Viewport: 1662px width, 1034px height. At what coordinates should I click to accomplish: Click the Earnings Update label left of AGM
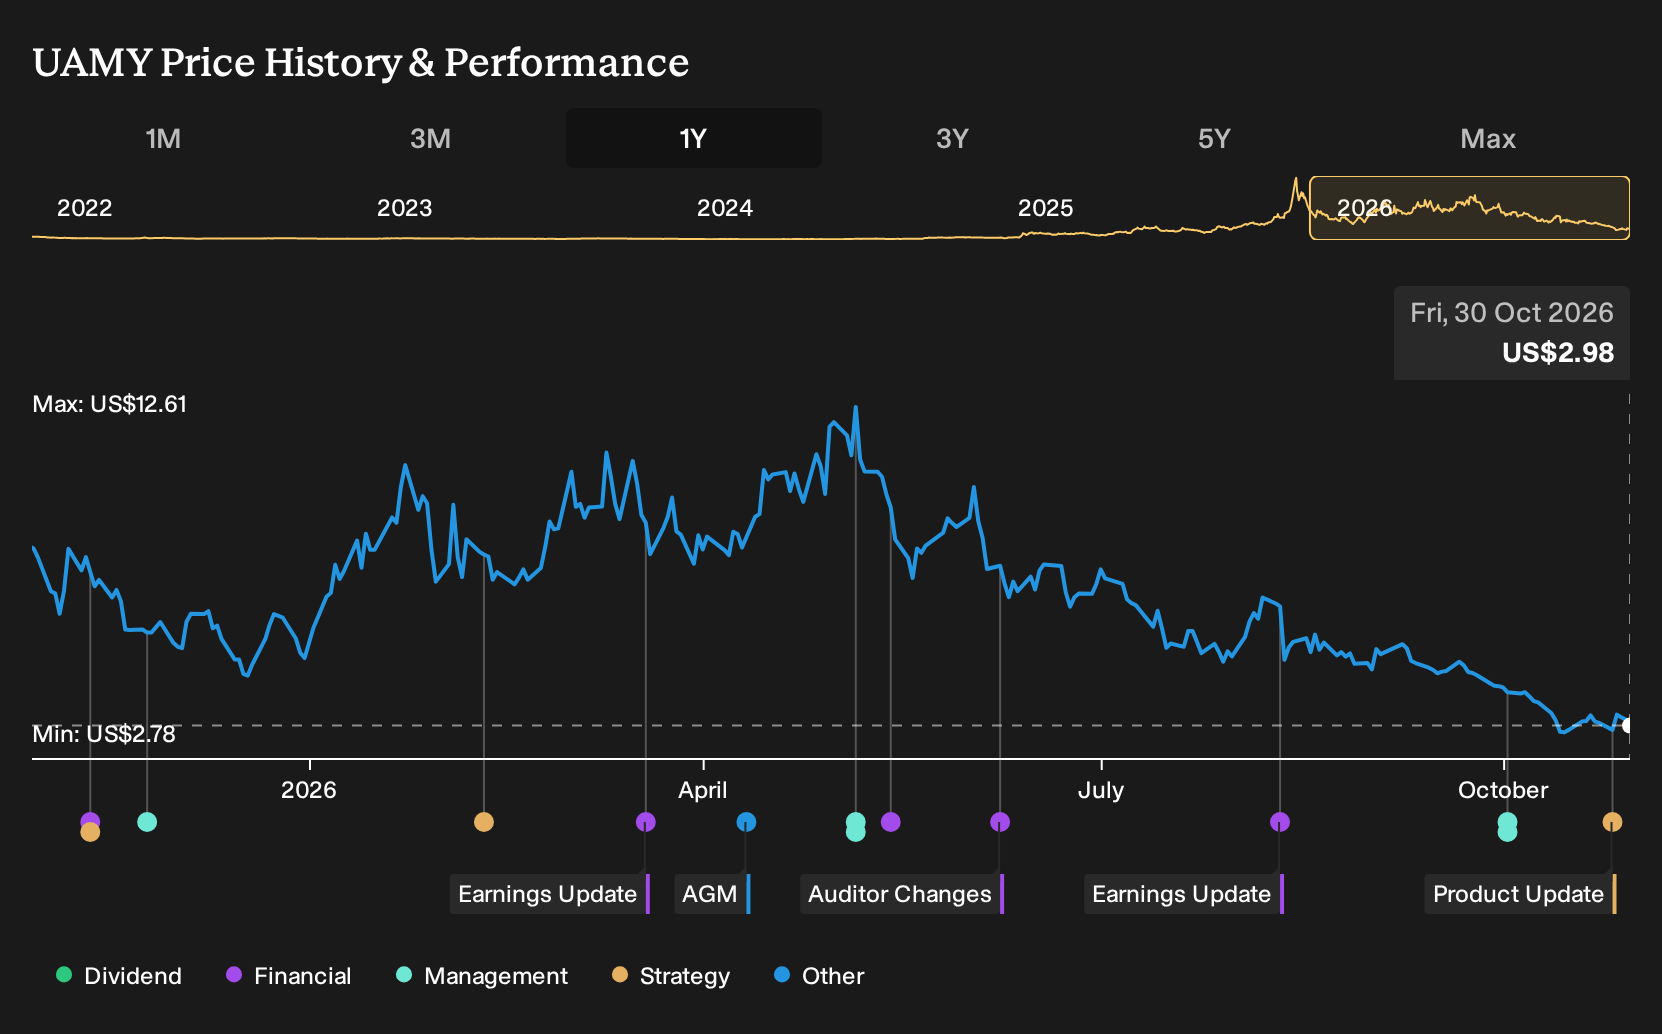(549, 894)
